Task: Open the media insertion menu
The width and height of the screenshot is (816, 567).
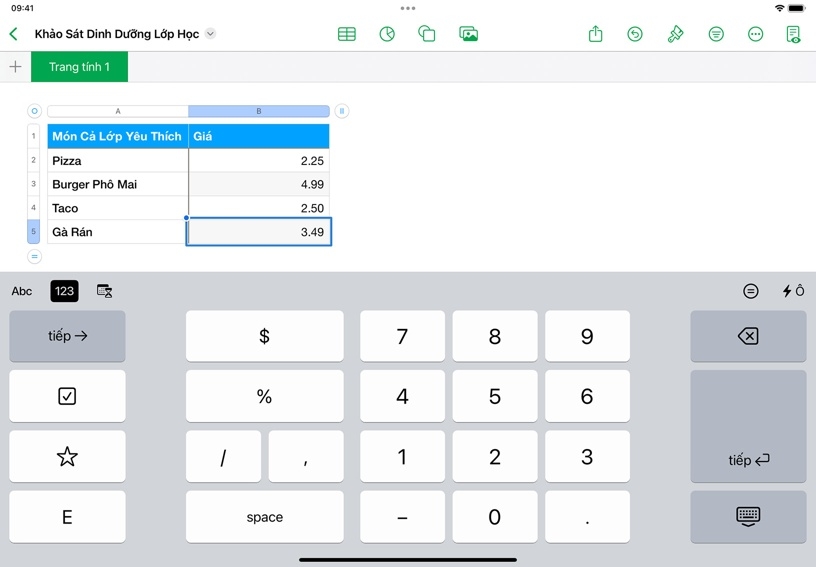Action: click(x=468, y=34)
